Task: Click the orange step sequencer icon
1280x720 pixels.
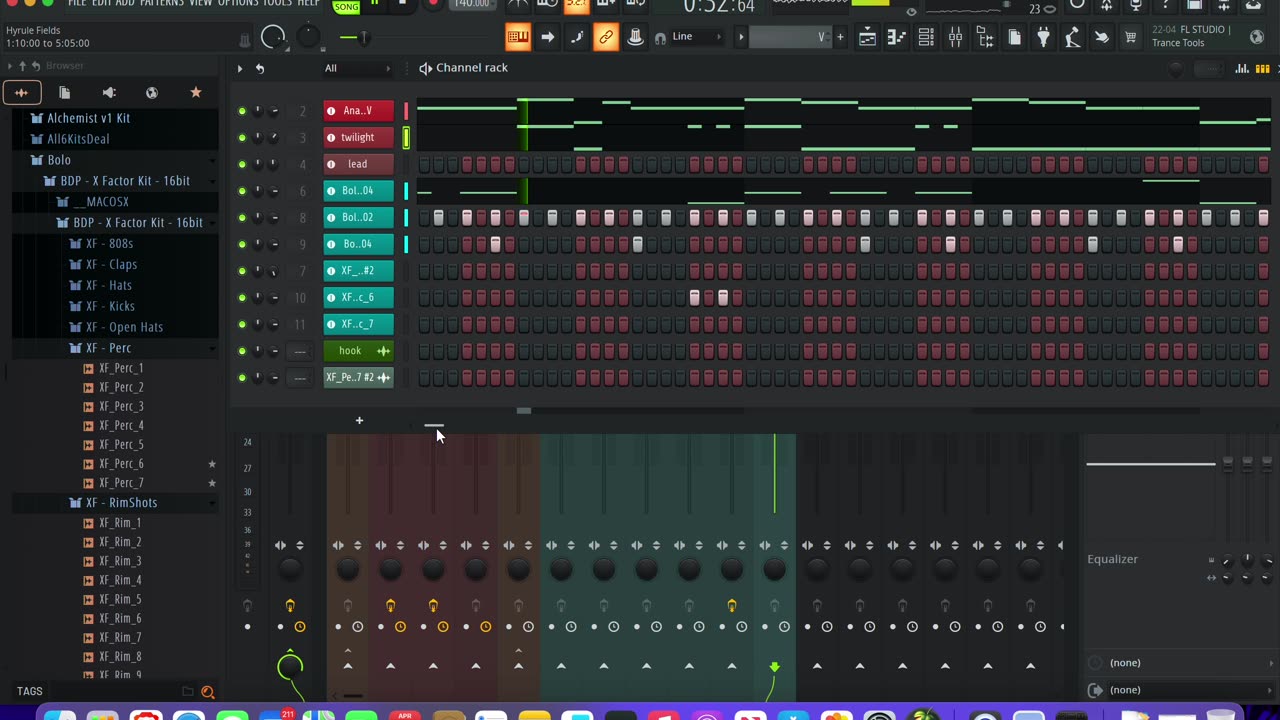Action: pos(1263,68)
